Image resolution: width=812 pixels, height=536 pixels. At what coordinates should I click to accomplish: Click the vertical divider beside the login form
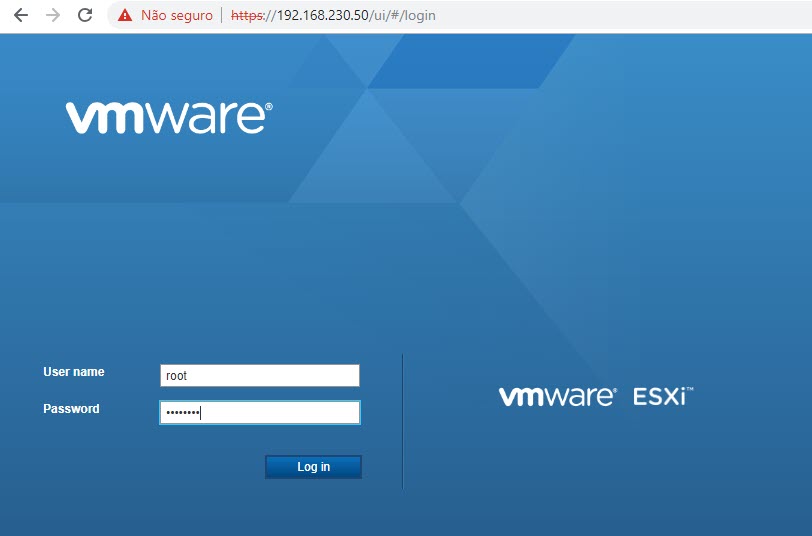pos(402,420)
